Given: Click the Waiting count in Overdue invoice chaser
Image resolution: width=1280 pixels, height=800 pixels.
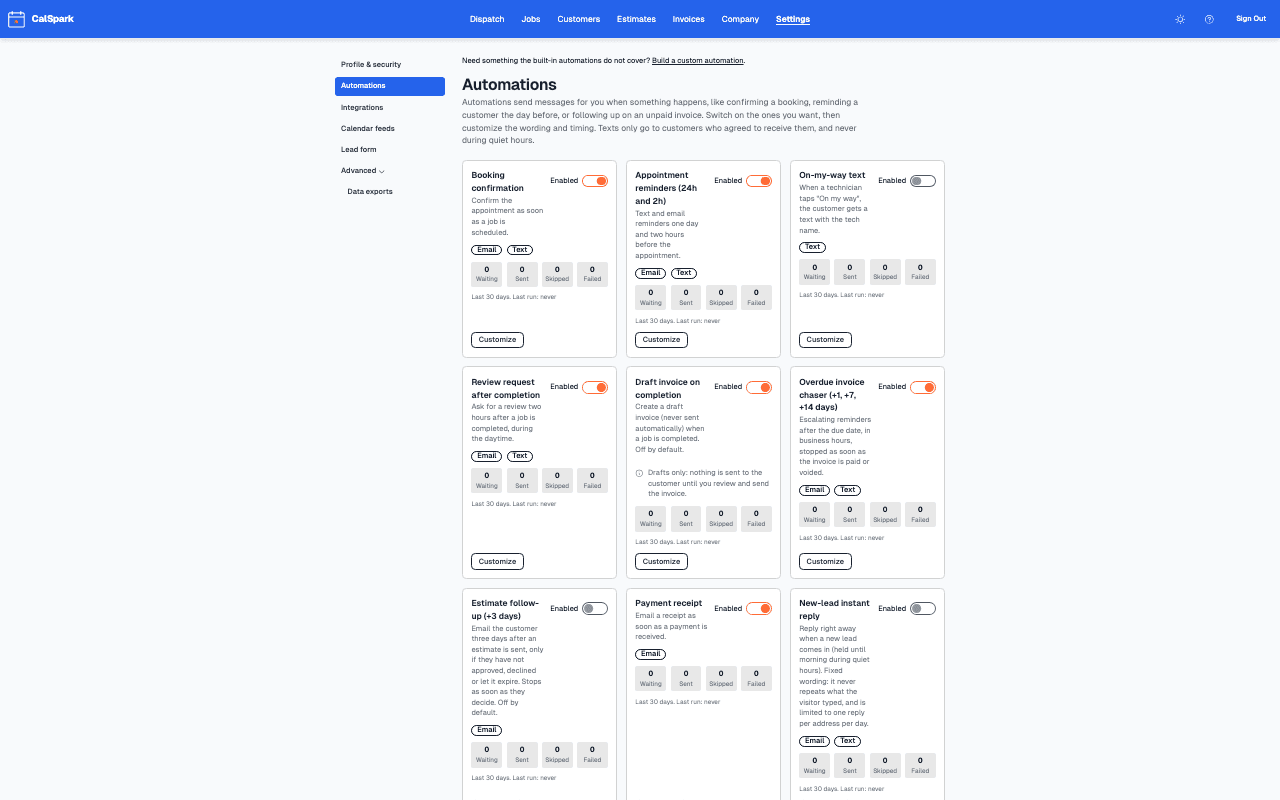Looking at the screenshot, I should point(815,514).
